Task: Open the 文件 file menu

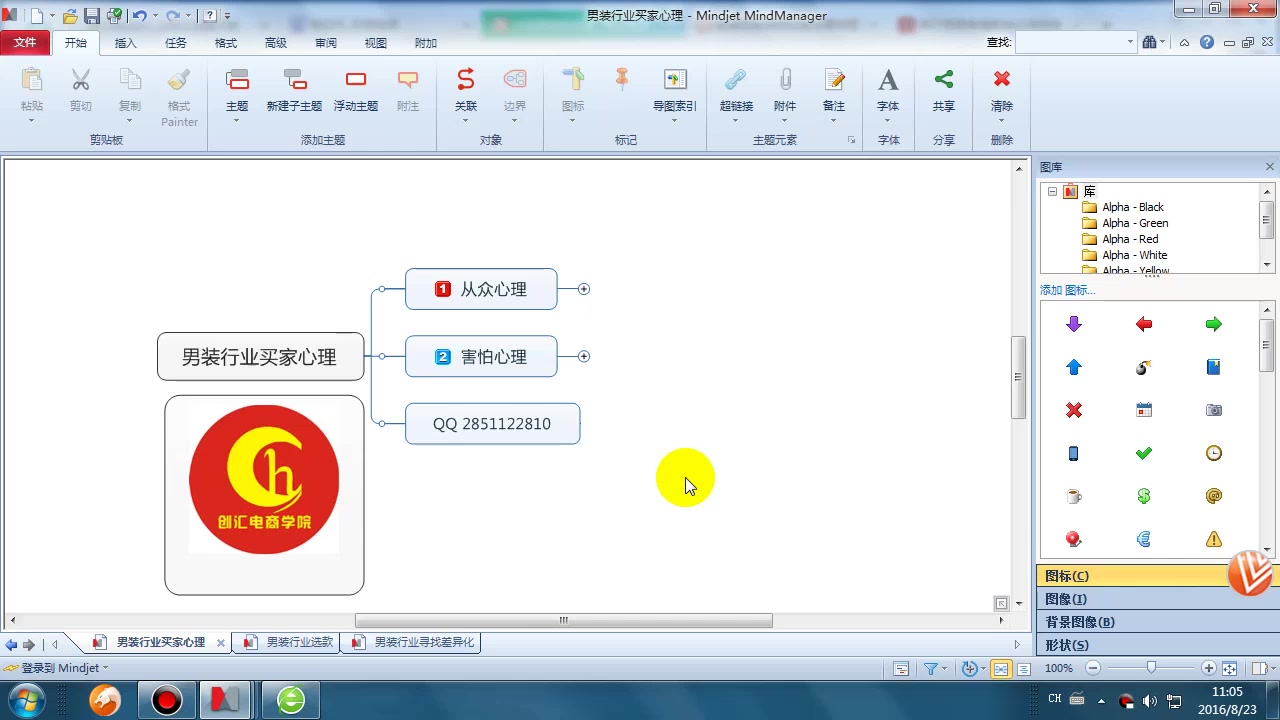Action: [25, 42]
